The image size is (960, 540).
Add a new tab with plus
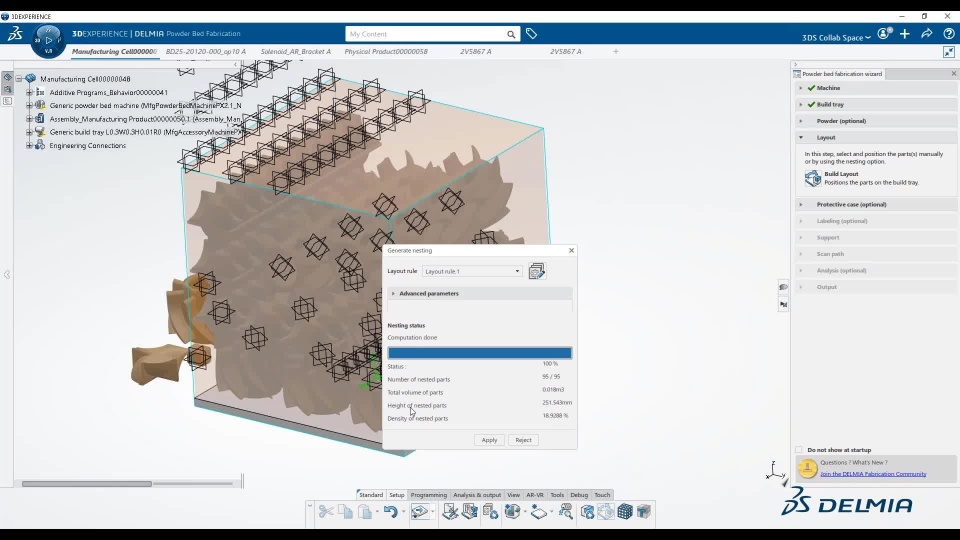click(x=616, y=51)
